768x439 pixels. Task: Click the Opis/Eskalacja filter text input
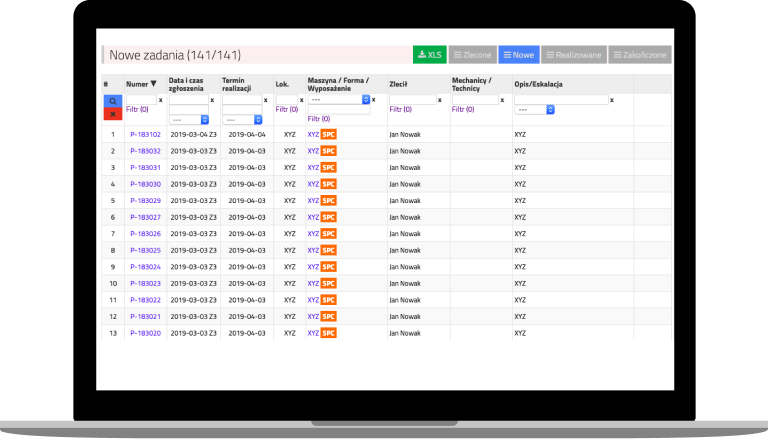point(561,100)
